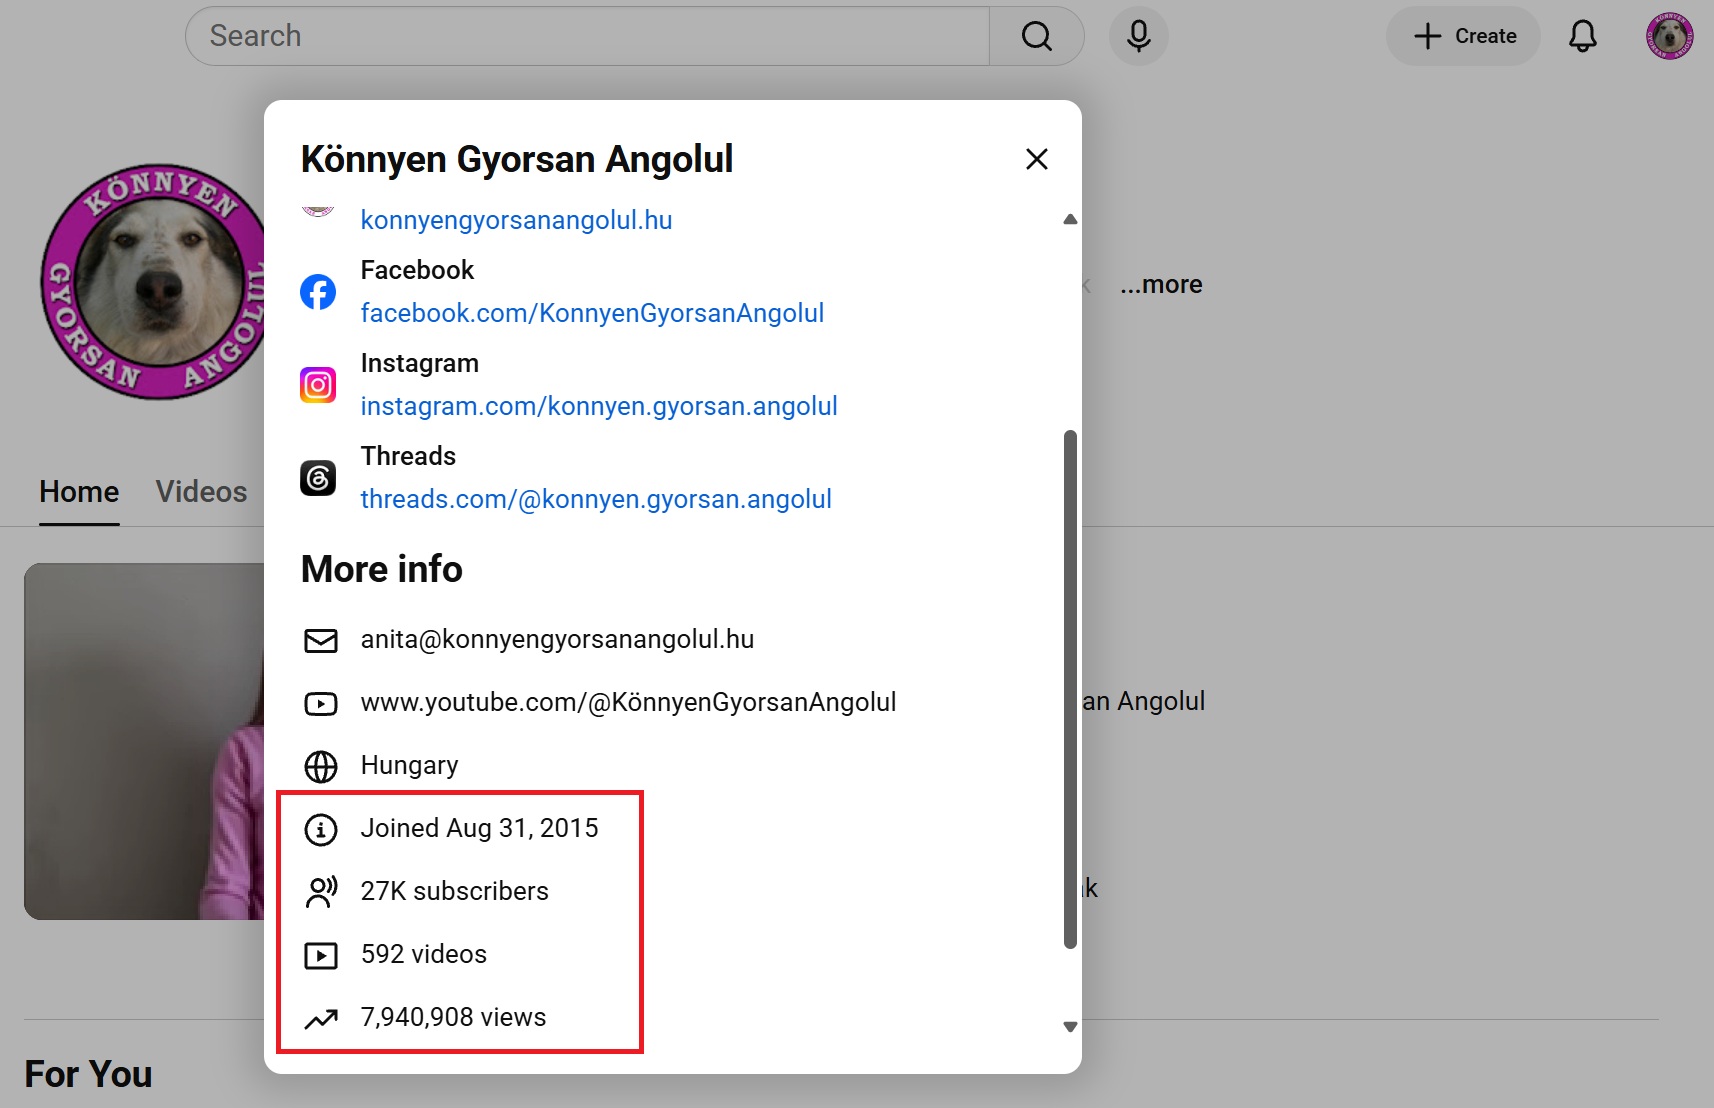The image size is (1714, 1108).
Task: Click the For You section heading
Action: [88, 1075]
